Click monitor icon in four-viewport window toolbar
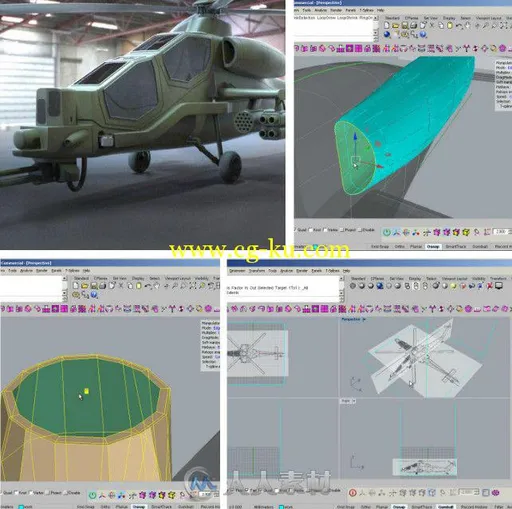 pyautogui.click(x=499, y=286)
